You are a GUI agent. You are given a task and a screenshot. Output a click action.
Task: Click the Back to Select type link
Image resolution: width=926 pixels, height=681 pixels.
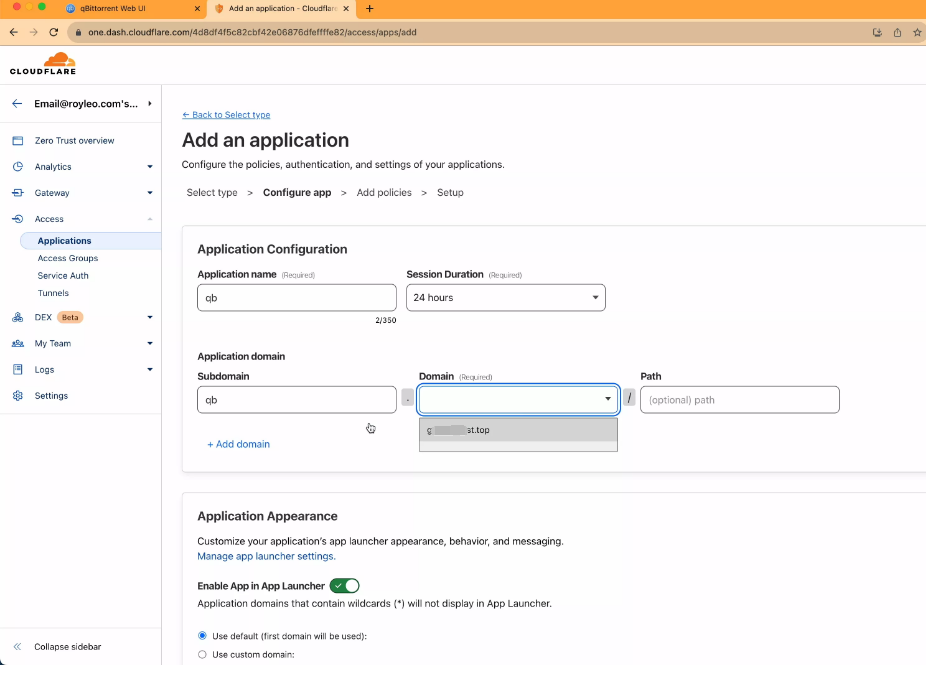[226, 115]
